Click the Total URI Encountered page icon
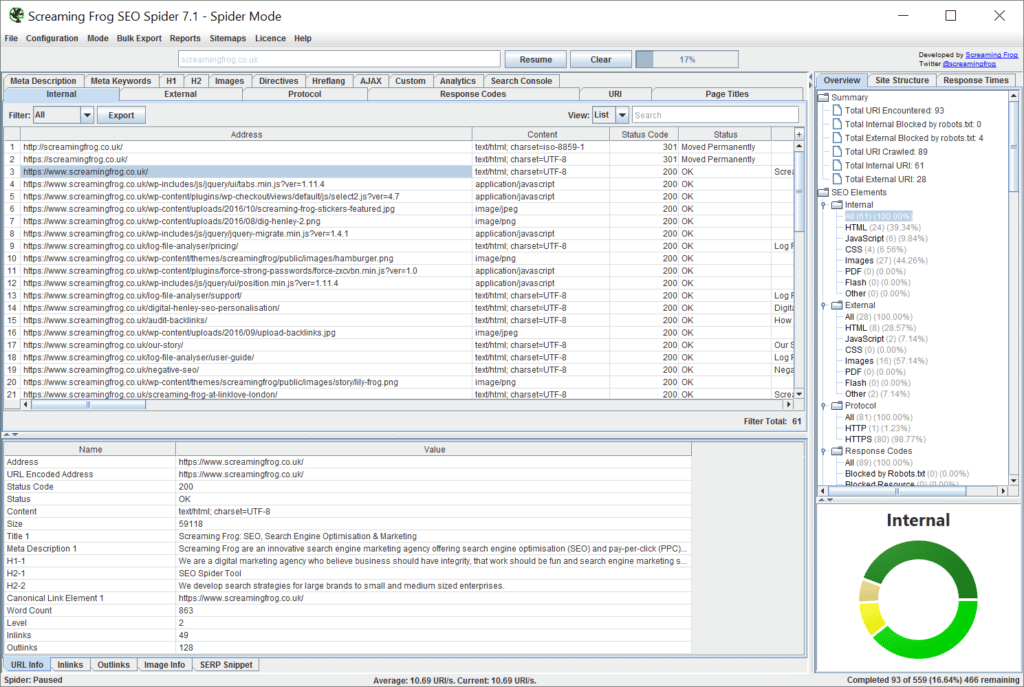The width and height of the screenshot is (1024, 687). [837, 110]
